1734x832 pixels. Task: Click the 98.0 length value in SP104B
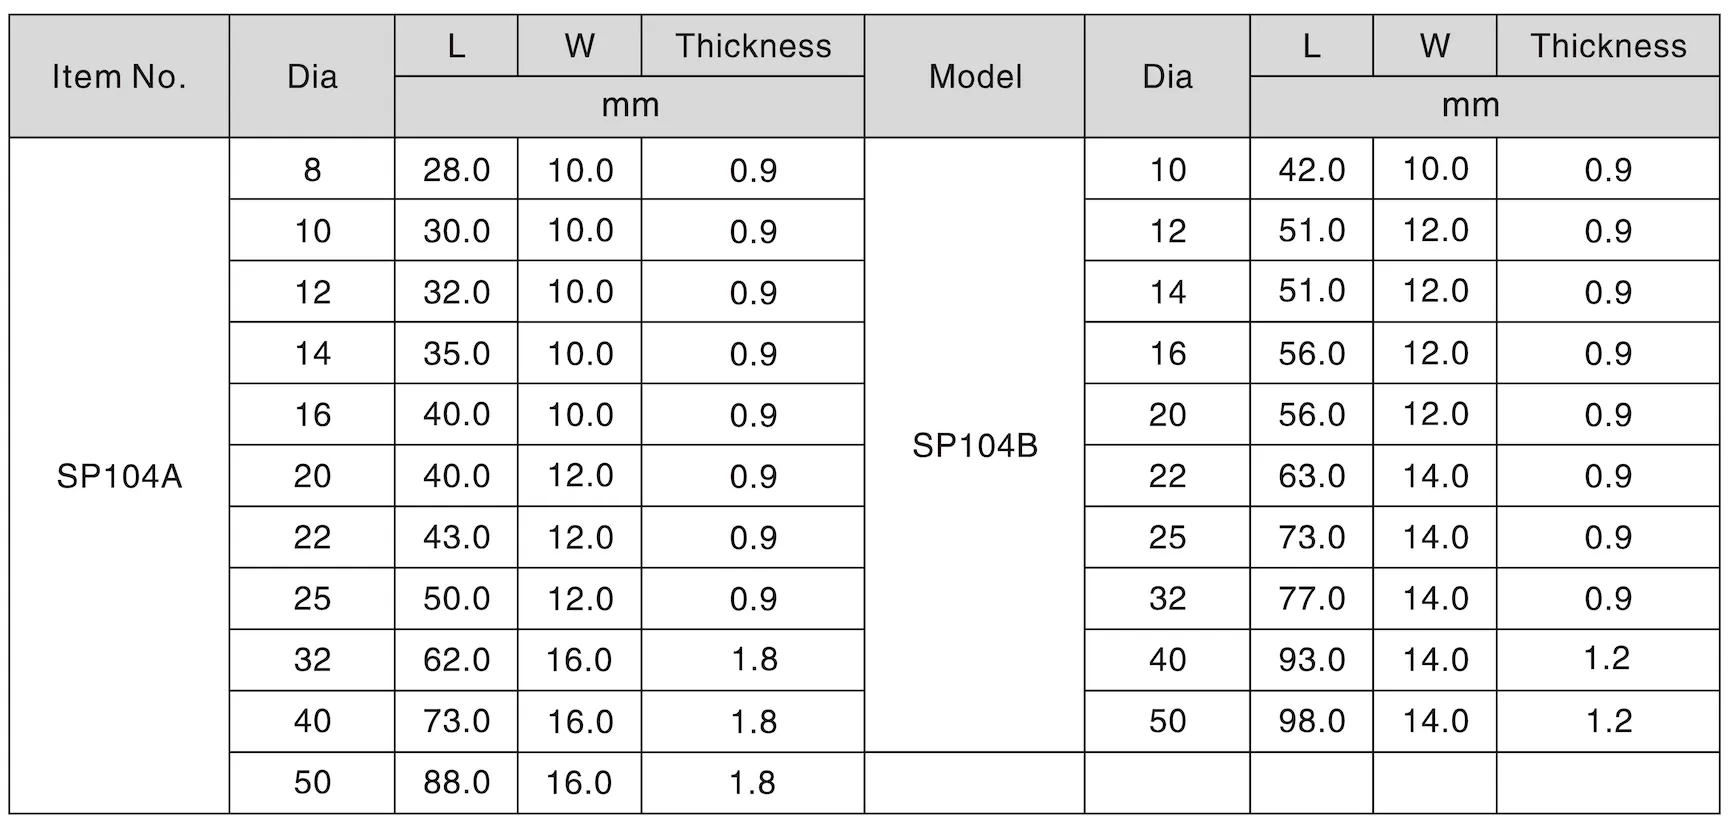(x=1311, y=721)
